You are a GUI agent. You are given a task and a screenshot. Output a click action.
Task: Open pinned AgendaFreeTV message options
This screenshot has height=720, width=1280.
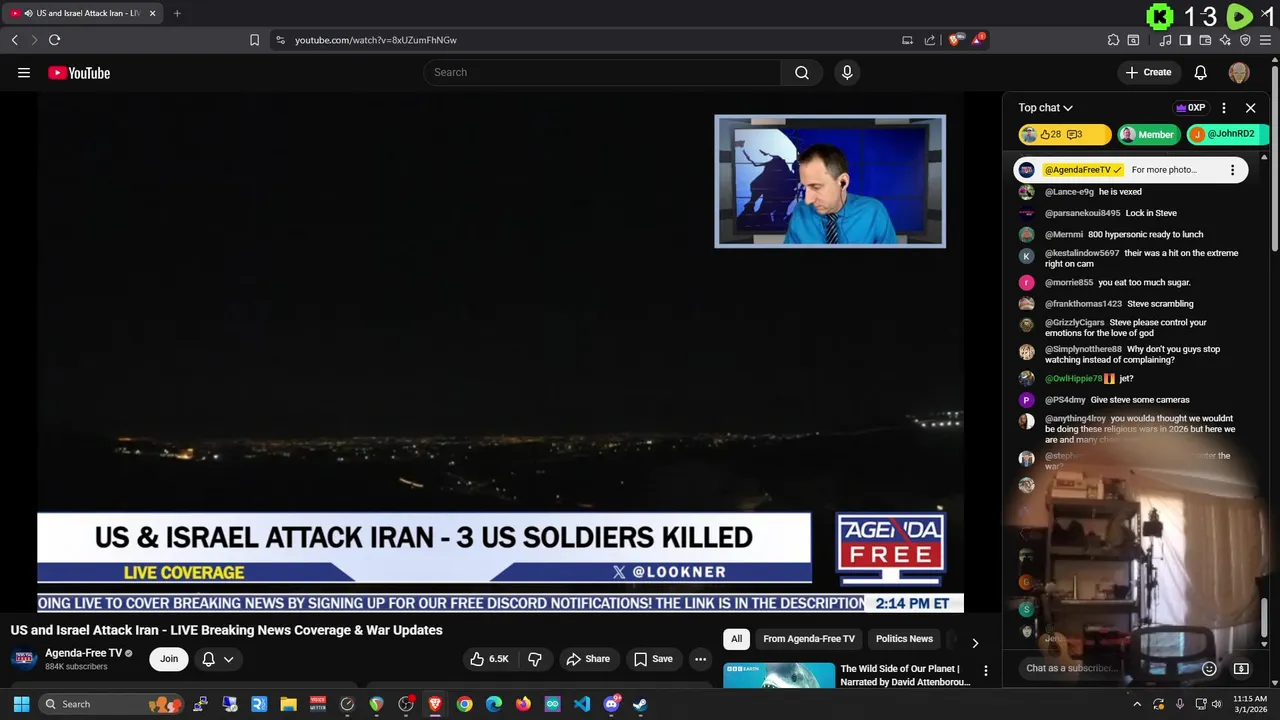[x=1232, y=170]
